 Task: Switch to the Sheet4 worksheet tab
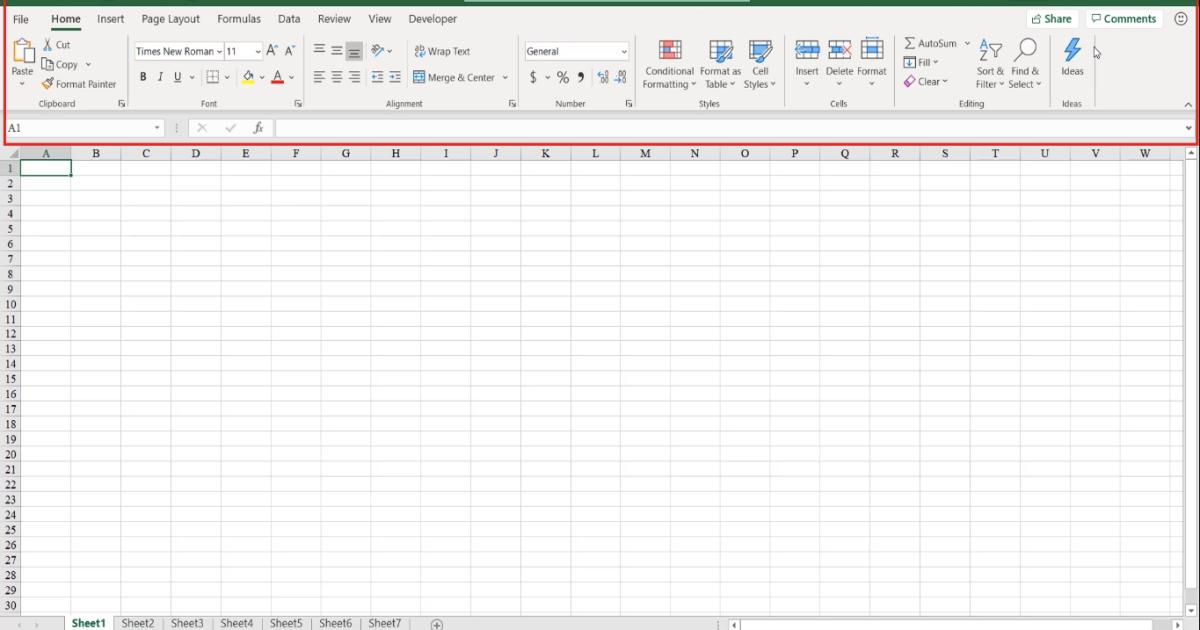[237, 622]
